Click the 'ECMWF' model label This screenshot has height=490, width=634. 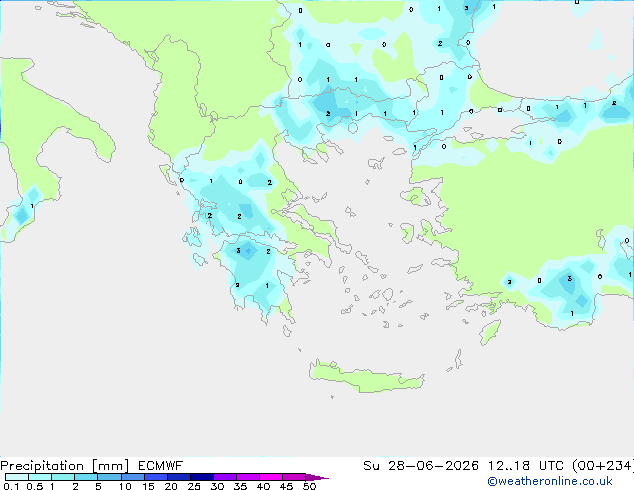(x=161, y=466)
